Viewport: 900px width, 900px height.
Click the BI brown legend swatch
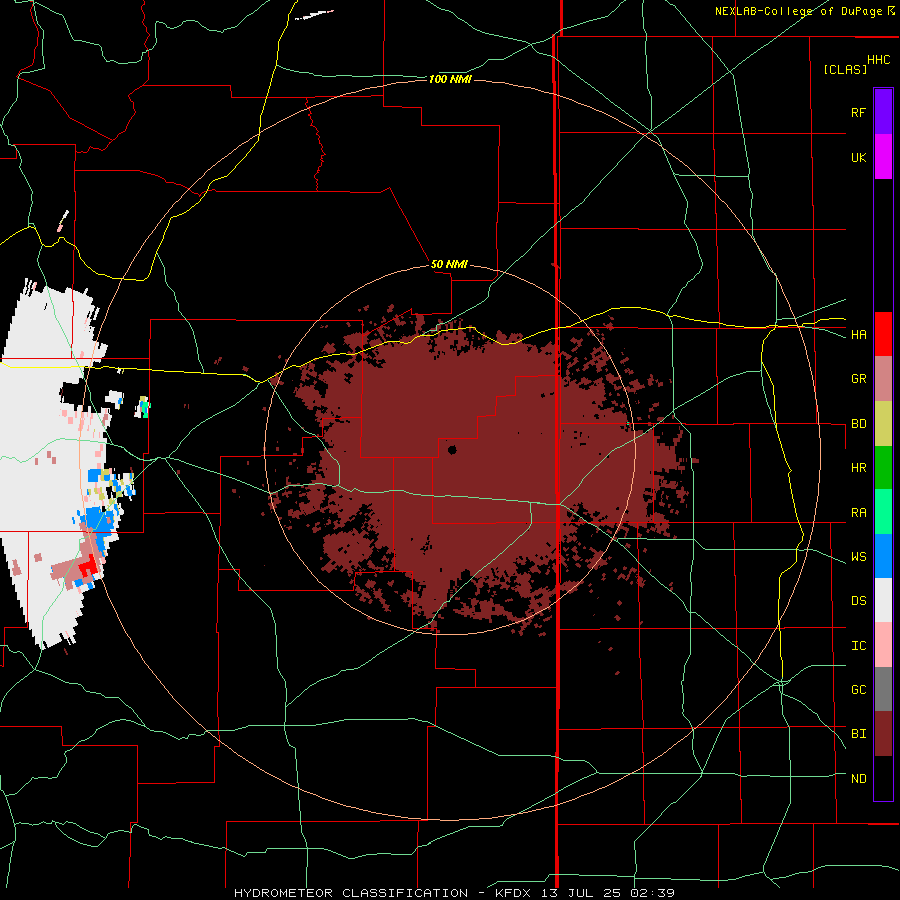click(883, 734)
